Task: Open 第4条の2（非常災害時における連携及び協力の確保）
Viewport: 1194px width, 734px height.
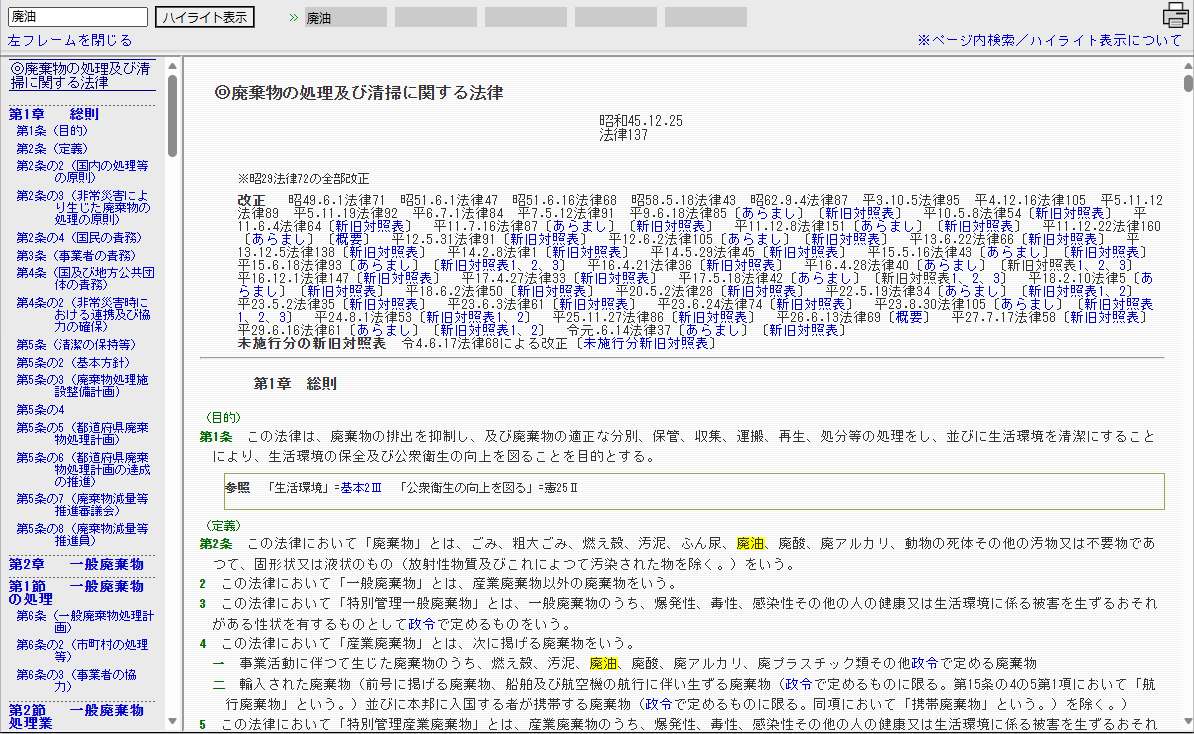Action: pyautogui.click(x=84, y=314)
